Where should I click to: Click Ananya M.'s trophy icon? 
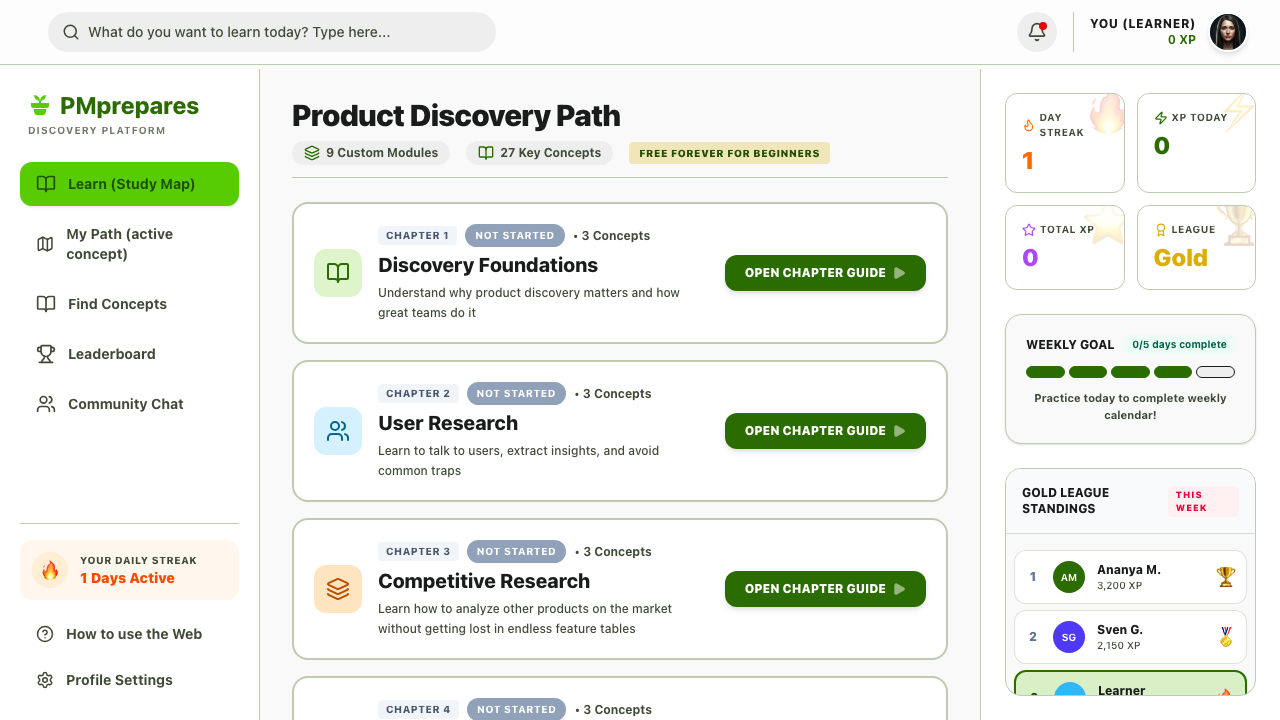[1225, 577]
